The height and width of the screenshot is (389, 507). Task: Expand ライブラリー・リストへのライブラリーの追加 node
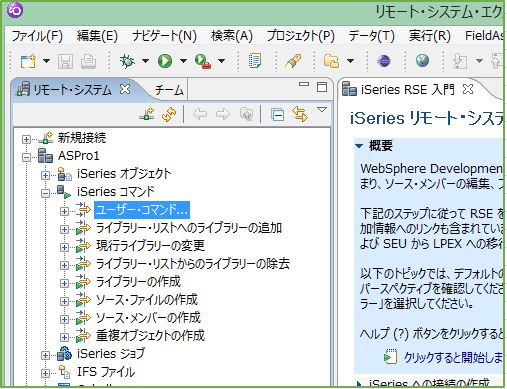64,229
